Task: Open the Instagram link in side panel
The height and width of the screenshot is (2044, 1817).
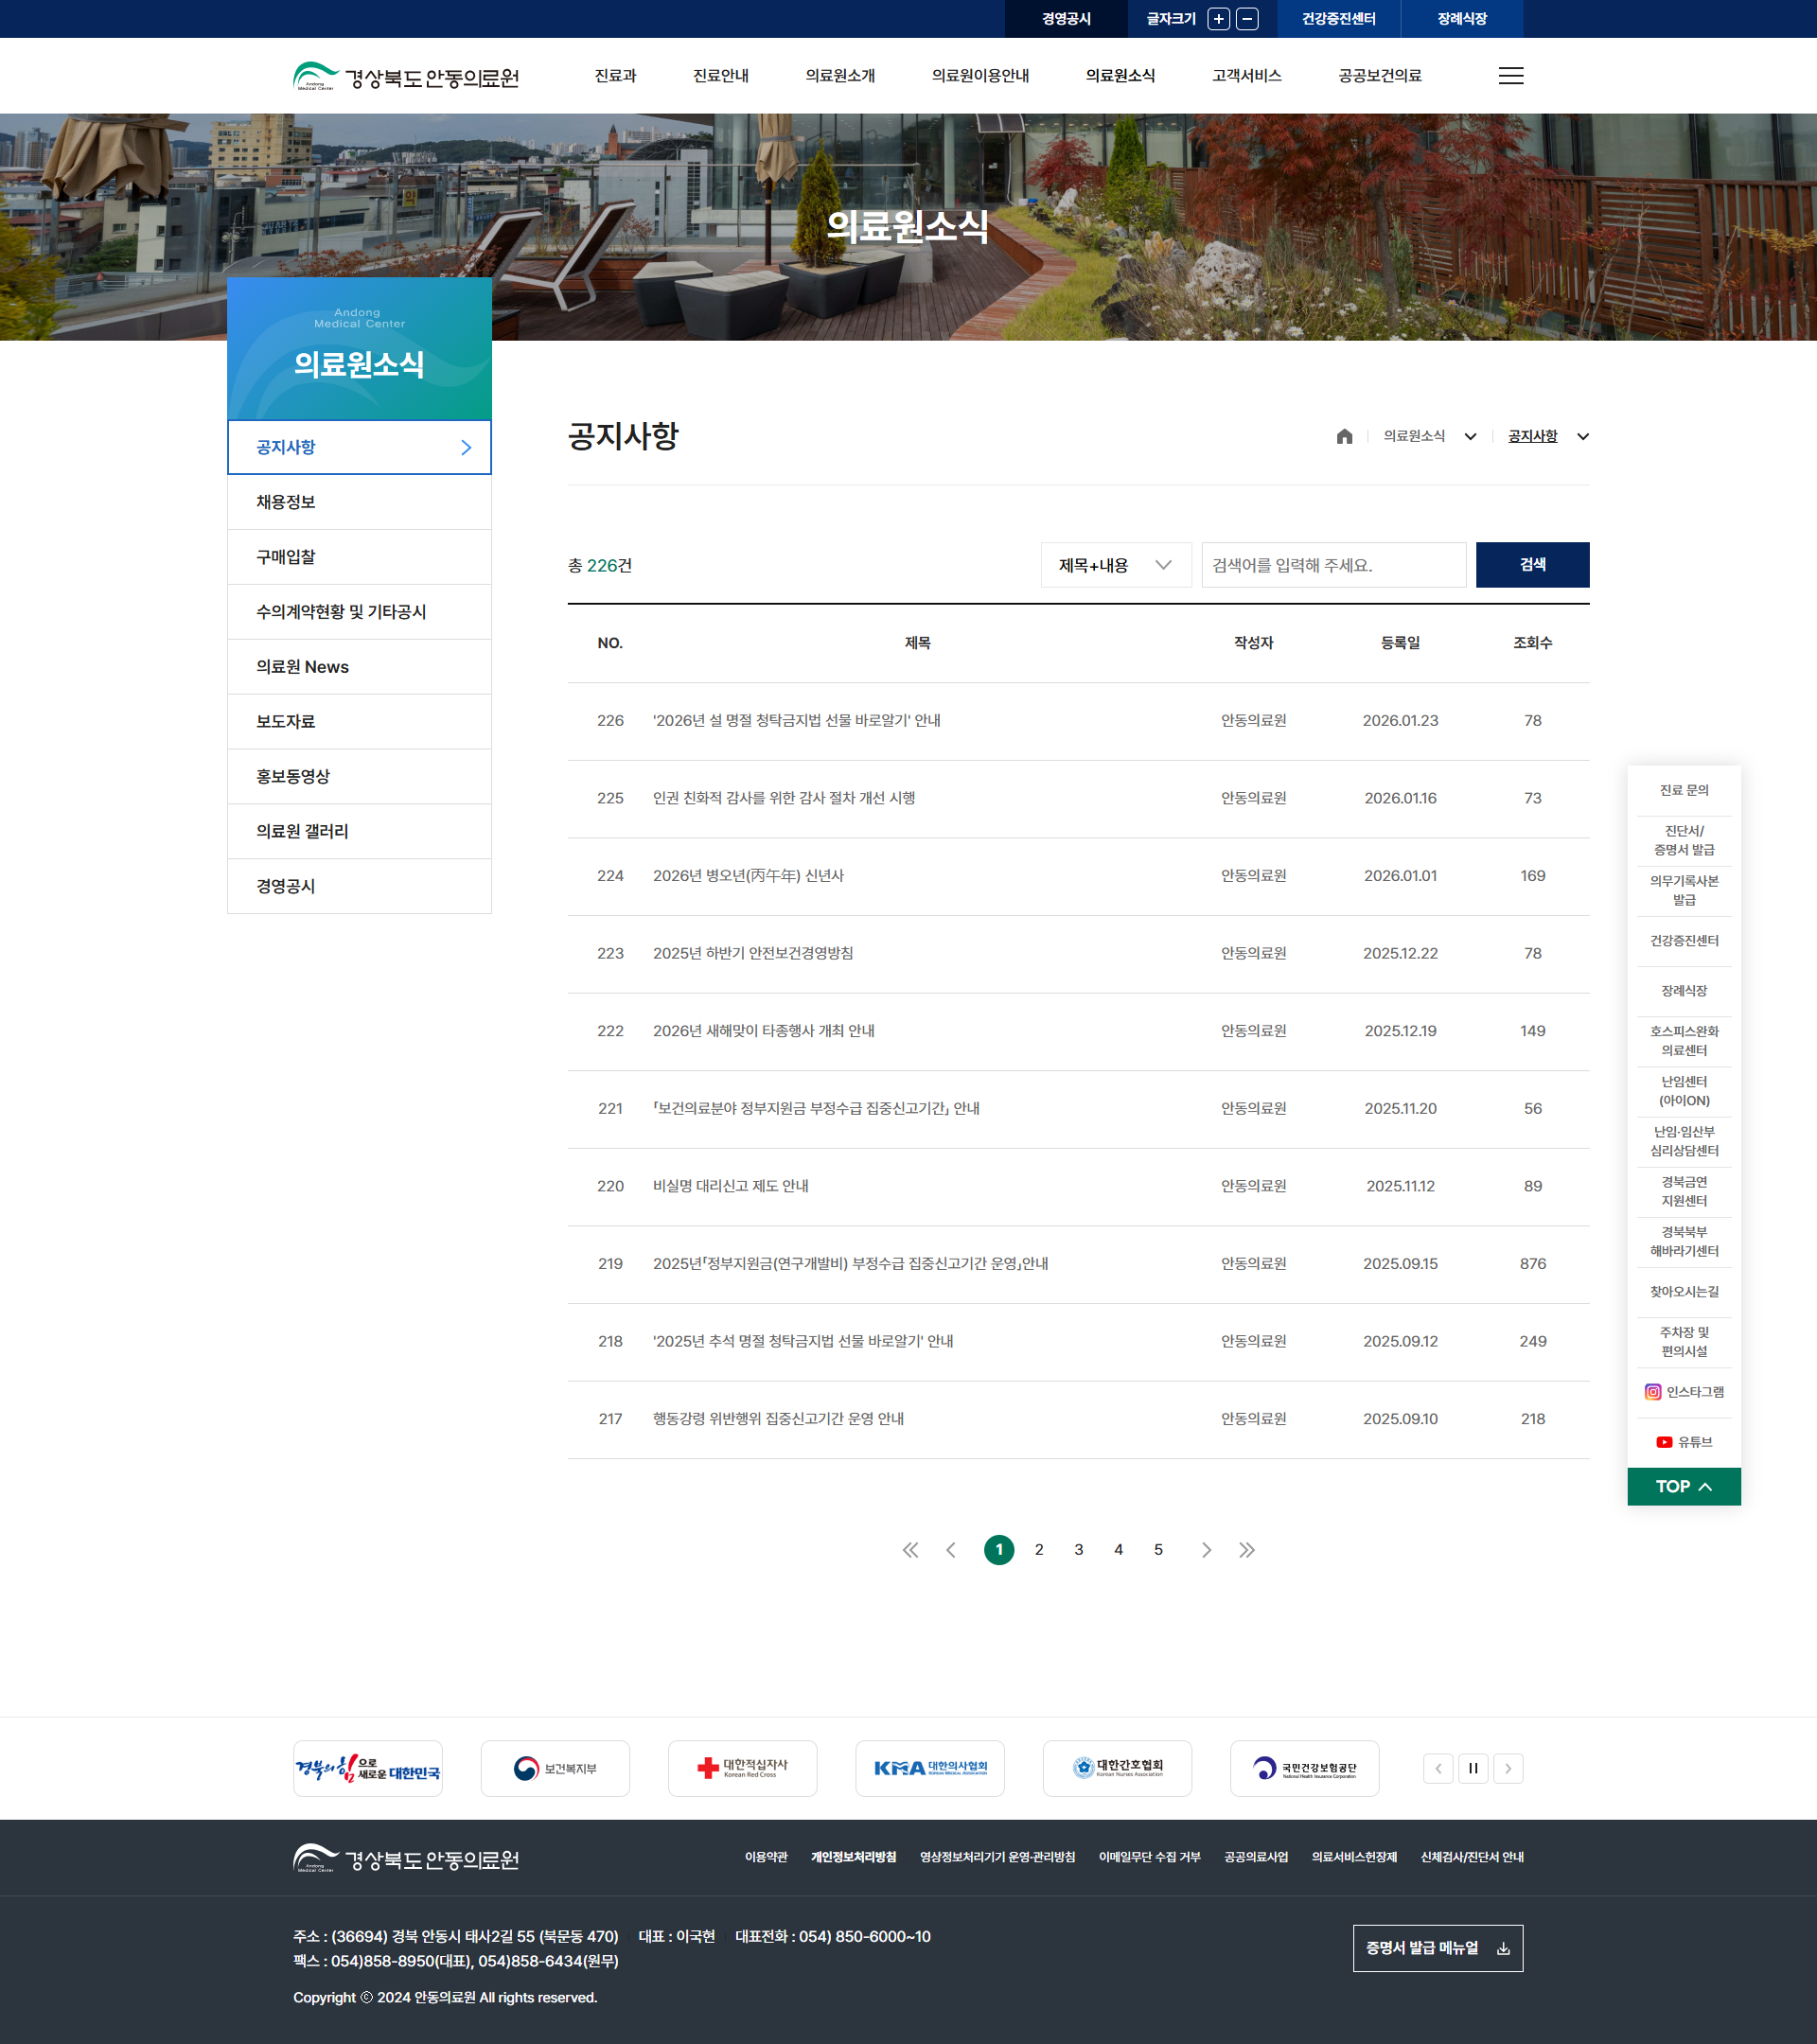Action: click(1684, 1392)
